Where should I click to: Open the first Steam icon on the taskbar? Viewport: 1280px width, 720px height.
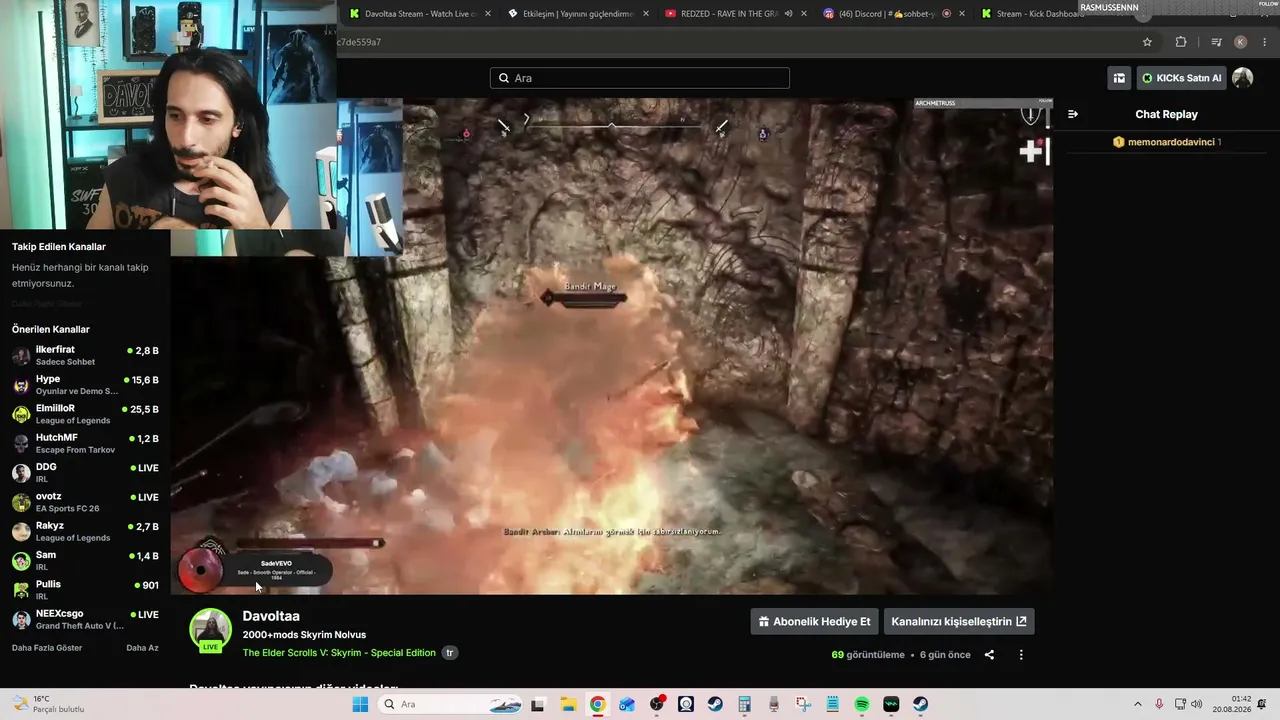pyautogui.click(x=715, y=704)
